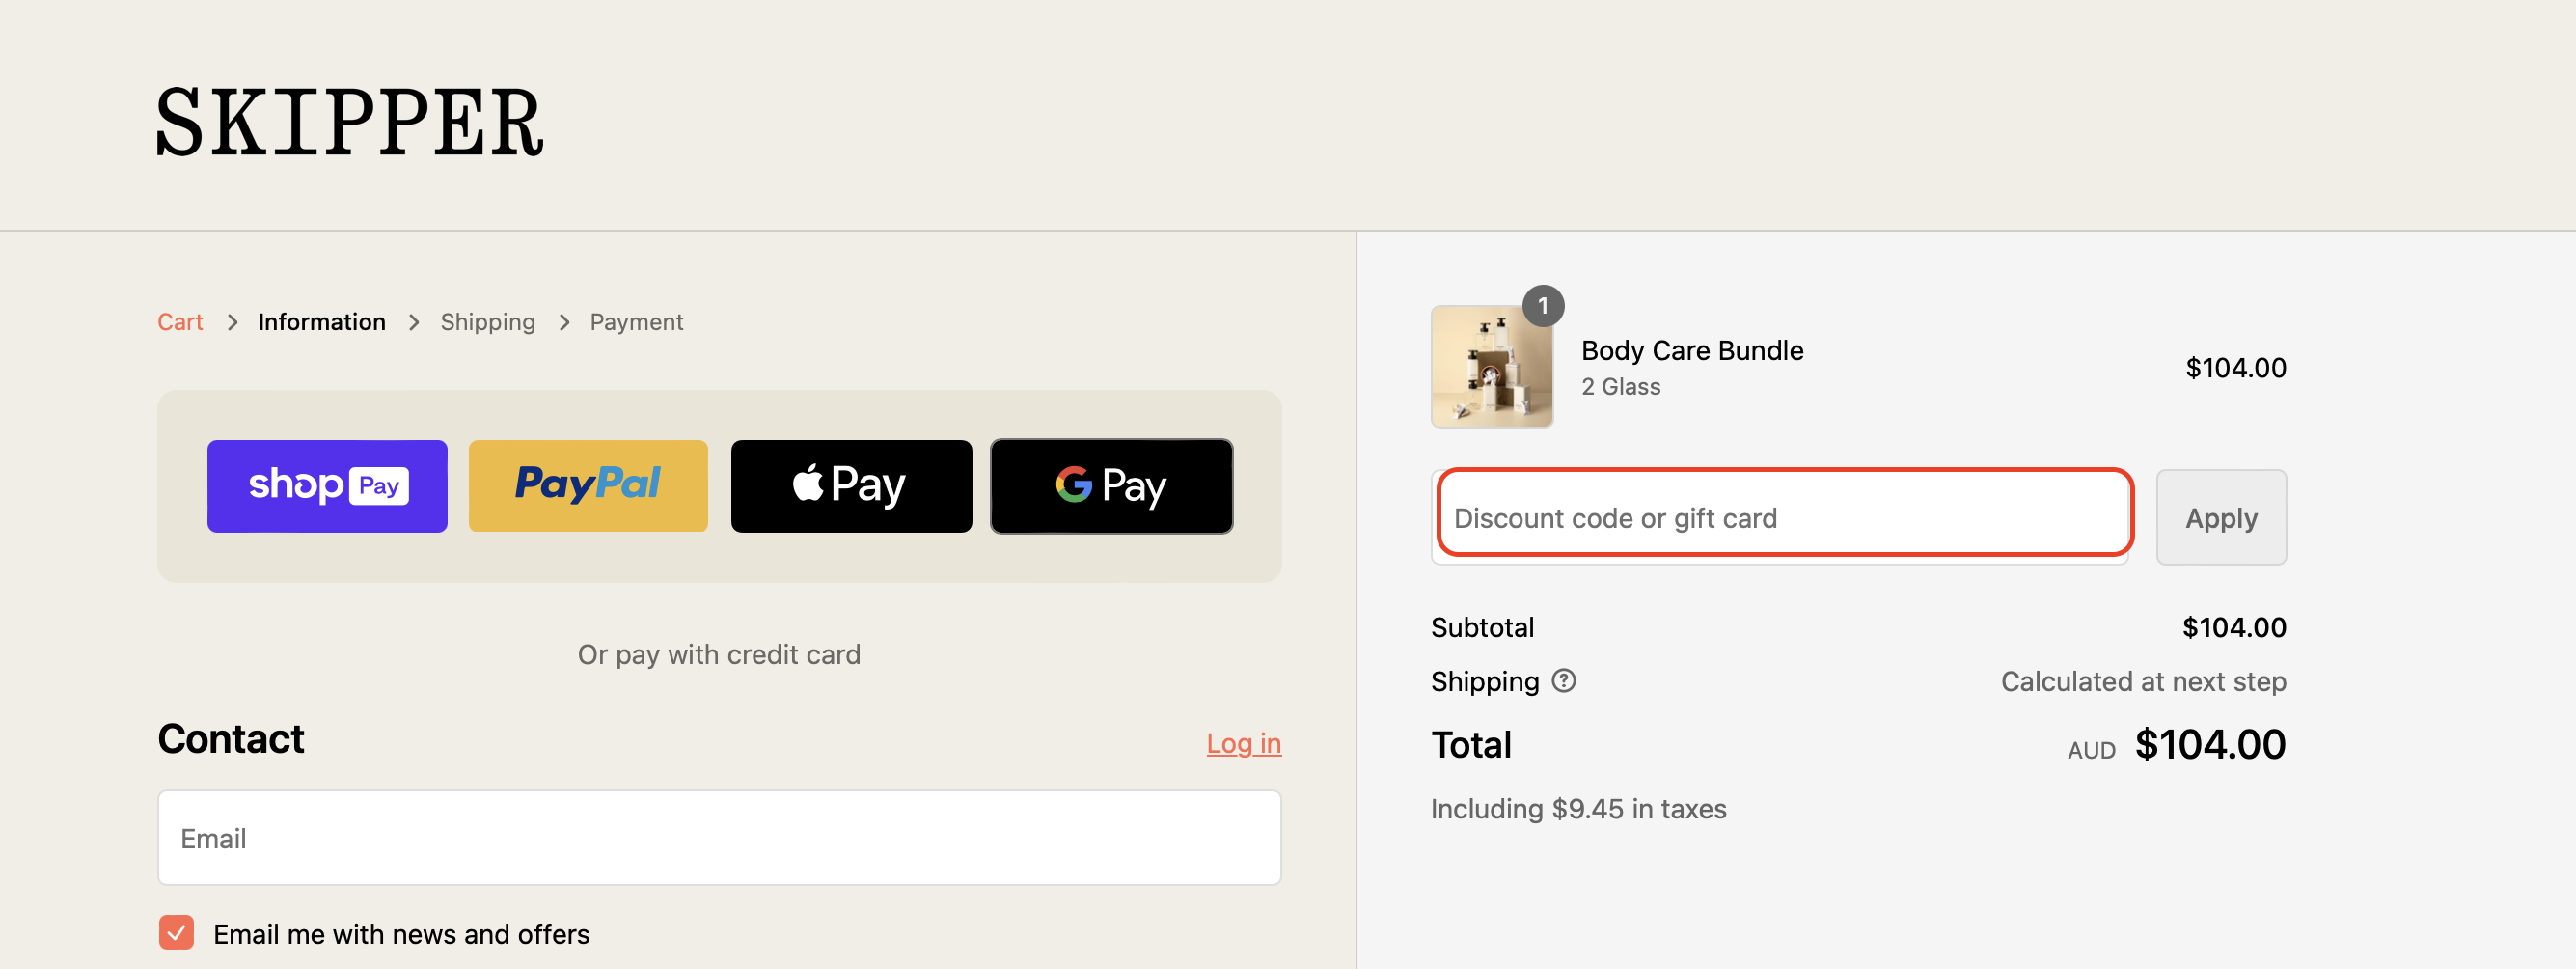2576x969 pixels.
Task: Click the Log in link
Action: pos(1243,743)
